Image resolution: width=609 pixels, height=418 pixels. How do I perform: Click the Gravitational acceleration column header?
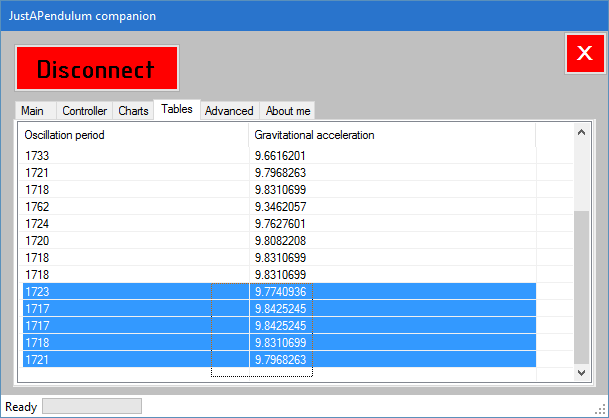click(x=392, y=135)
